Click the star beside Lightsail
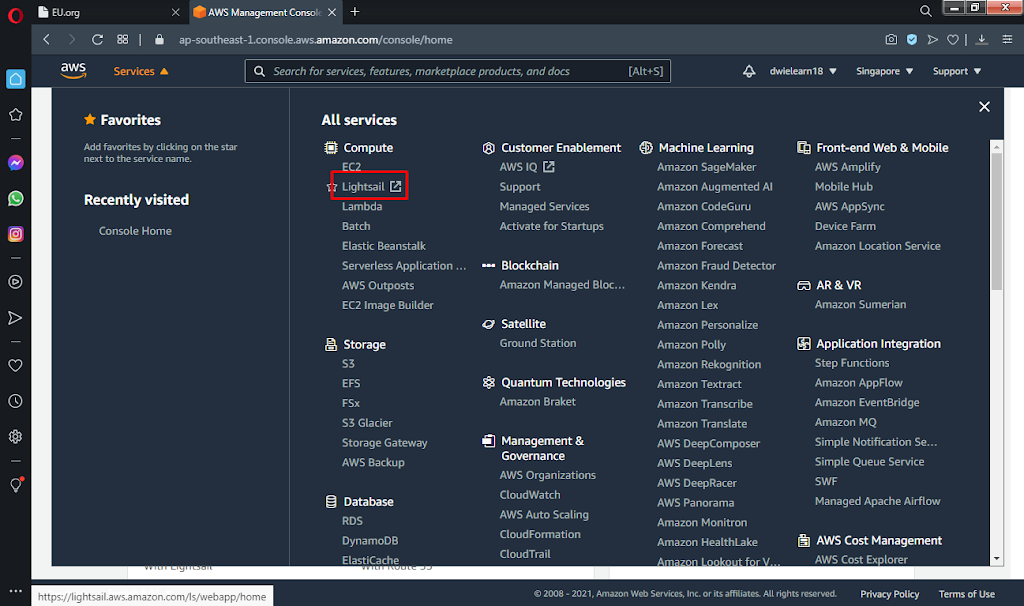 (332, 187)
